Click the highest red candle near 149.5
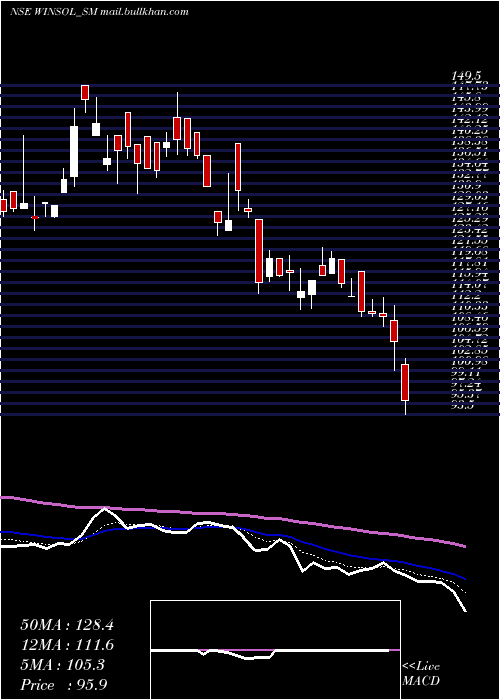 (x=85, y=92)
